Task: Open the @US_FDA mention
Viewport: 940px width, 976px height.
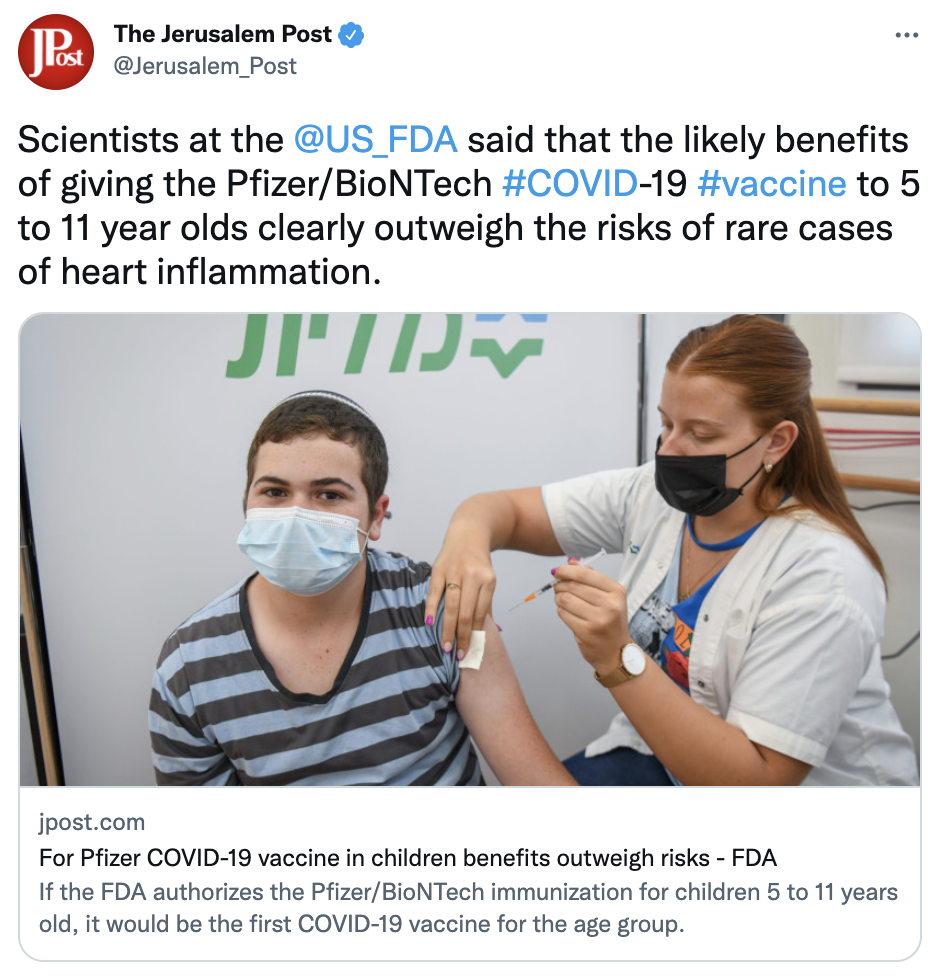Action: tap(375, 140)
